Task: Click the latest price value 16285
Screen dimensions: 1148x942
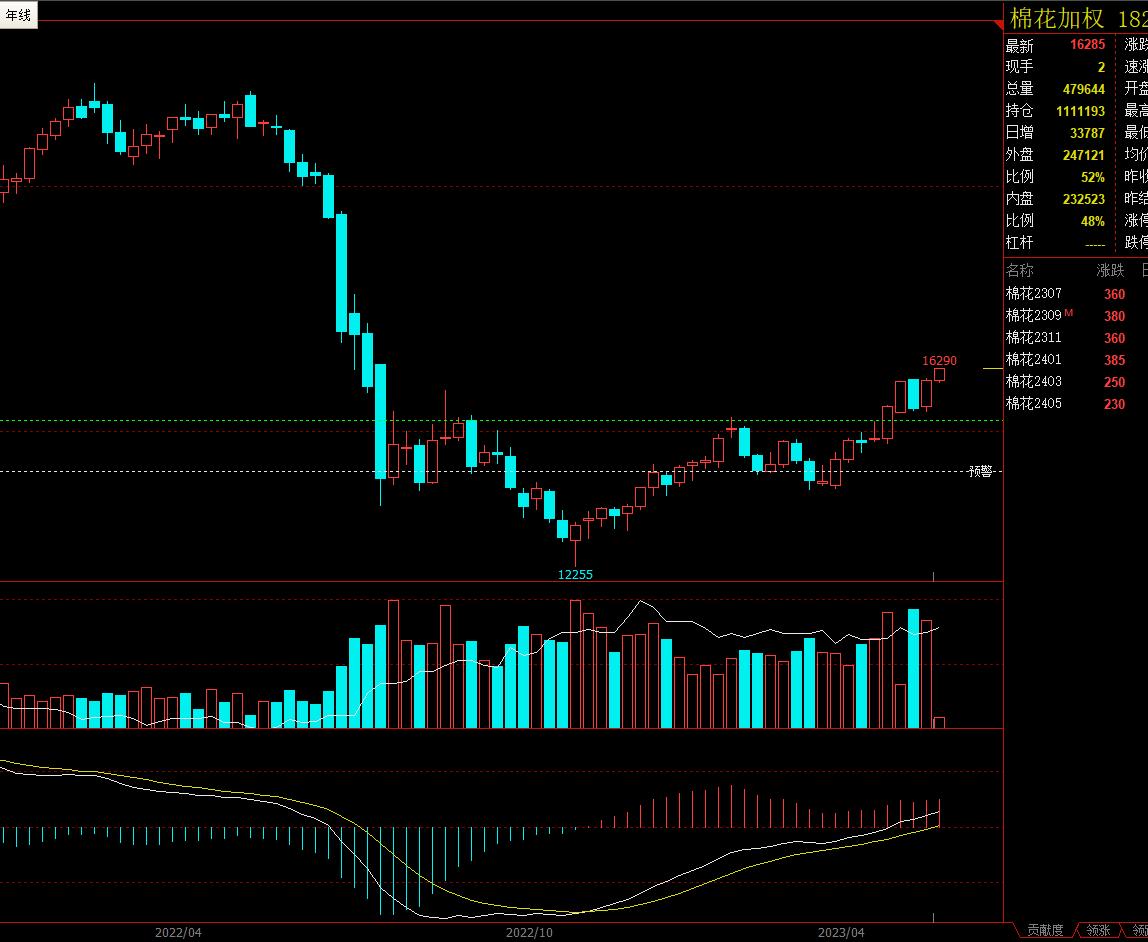Action: point(1087,45)
